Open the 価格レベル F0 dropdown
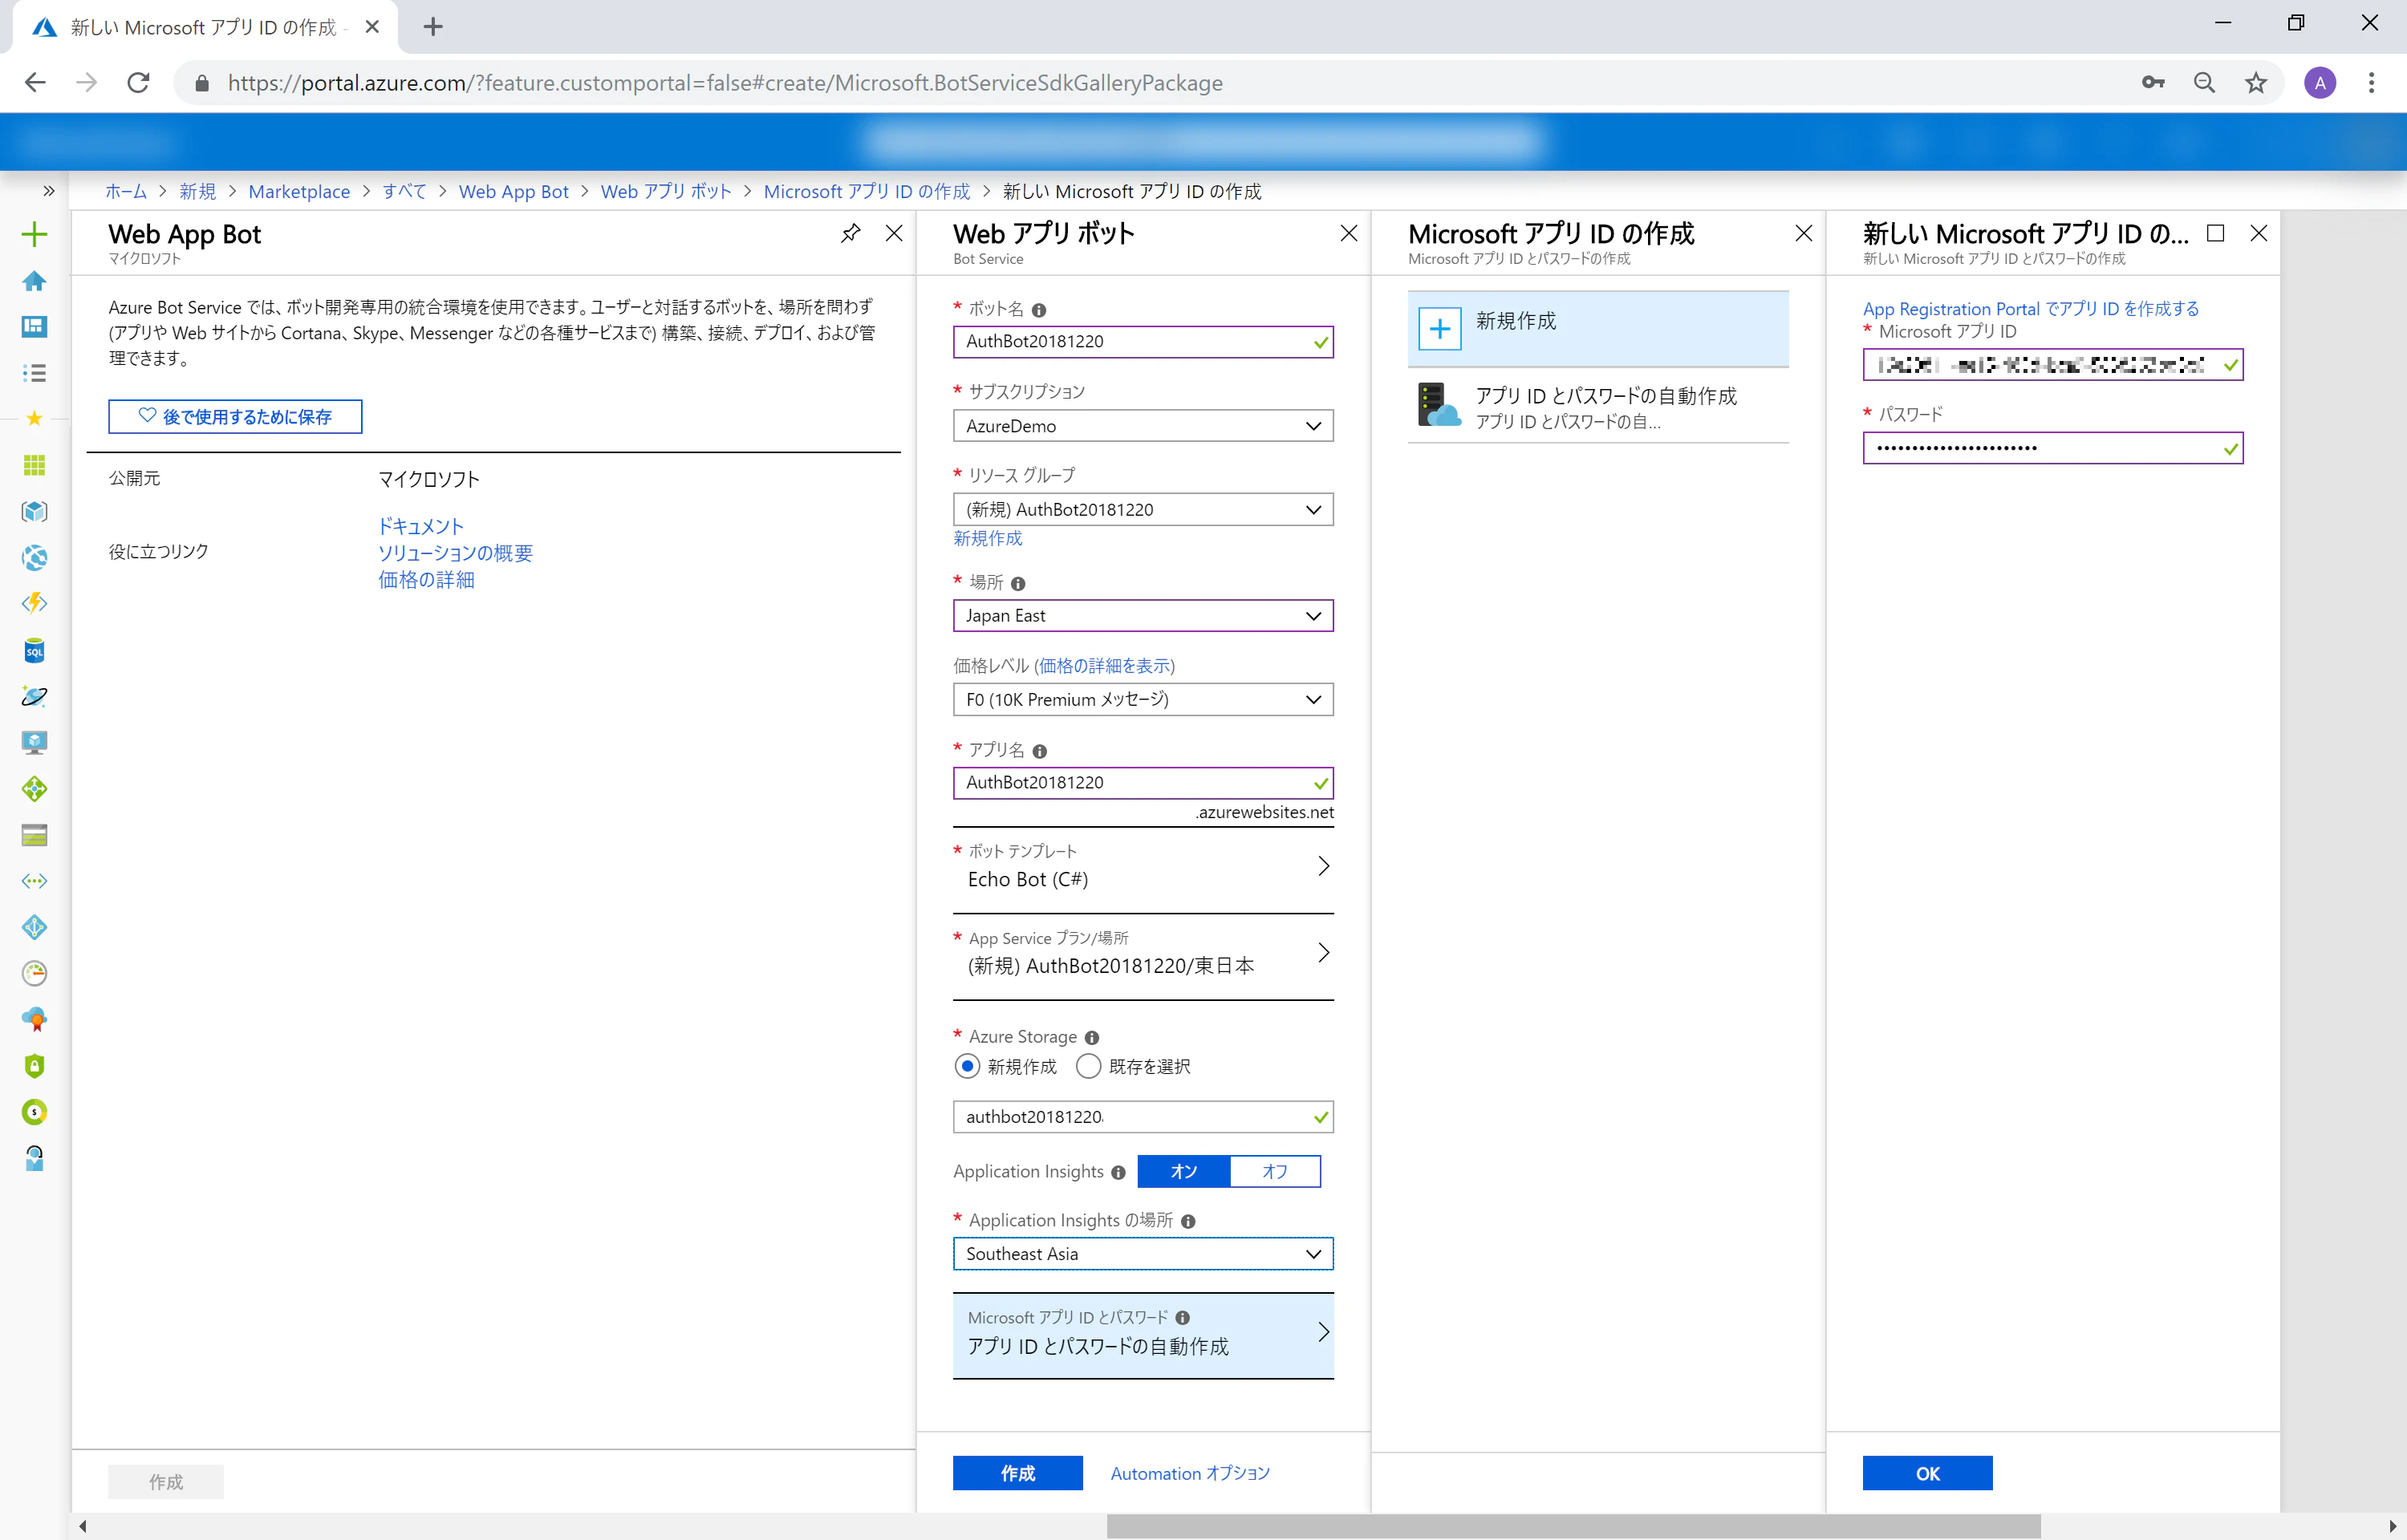The height and width of the screenshot is (1540, 2407). (1143, 700)
